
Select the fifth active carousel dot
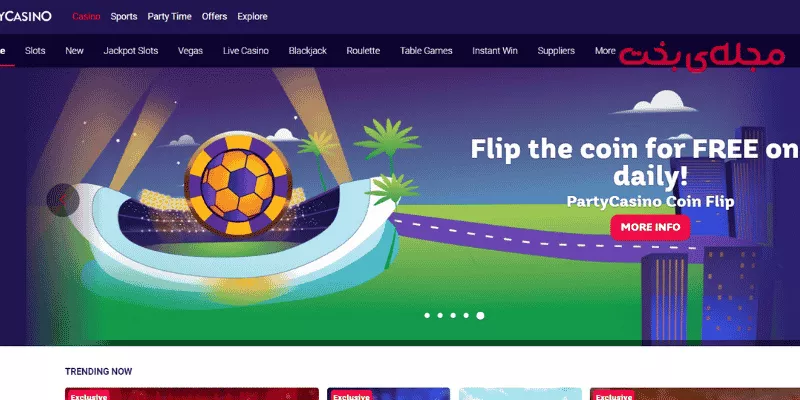pyautogui.click(x=480, y=315)
